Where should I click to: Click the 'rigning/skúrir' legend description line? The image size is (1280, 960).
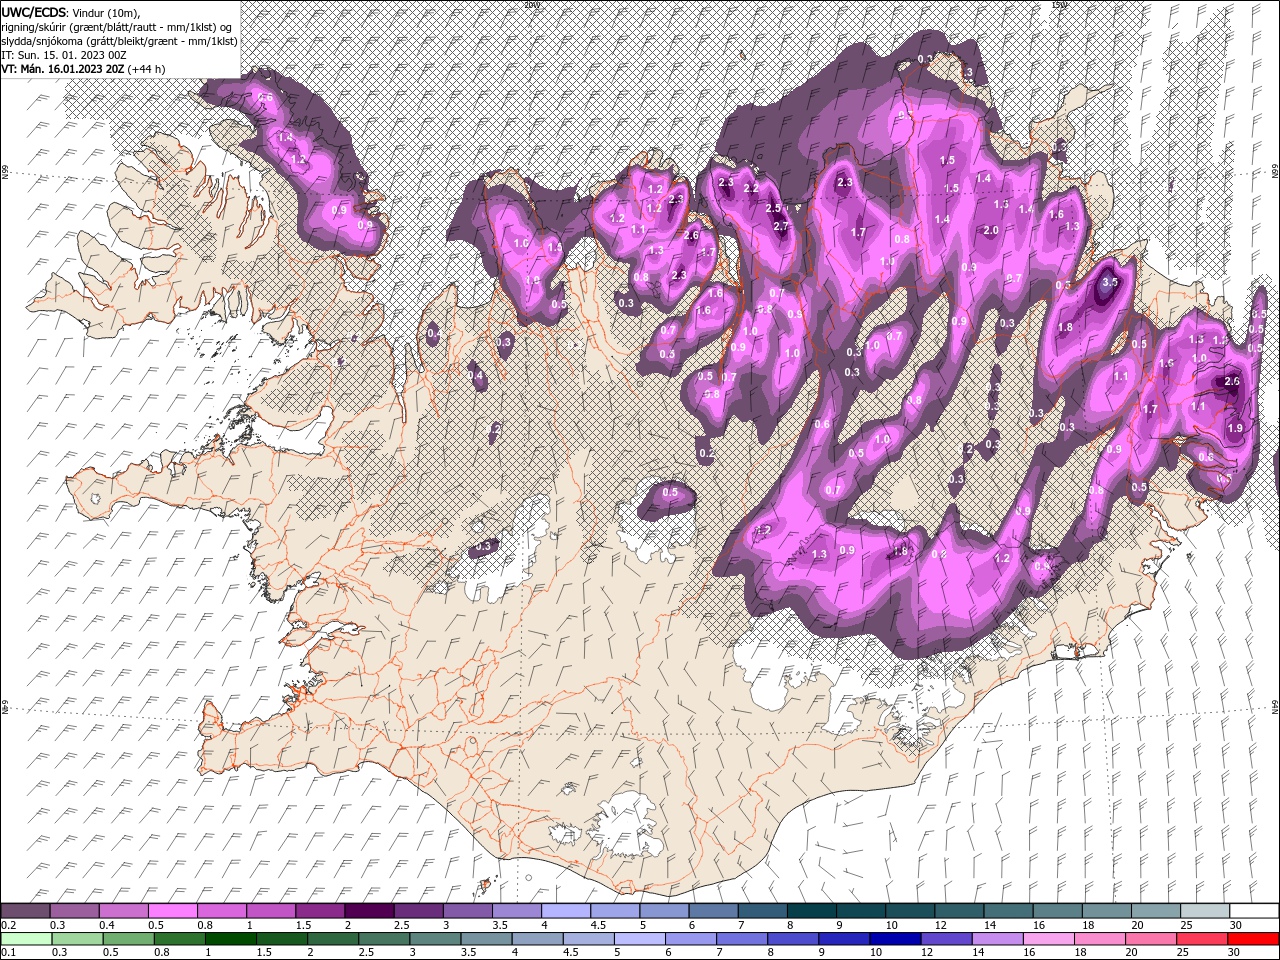tap(118, 27)
